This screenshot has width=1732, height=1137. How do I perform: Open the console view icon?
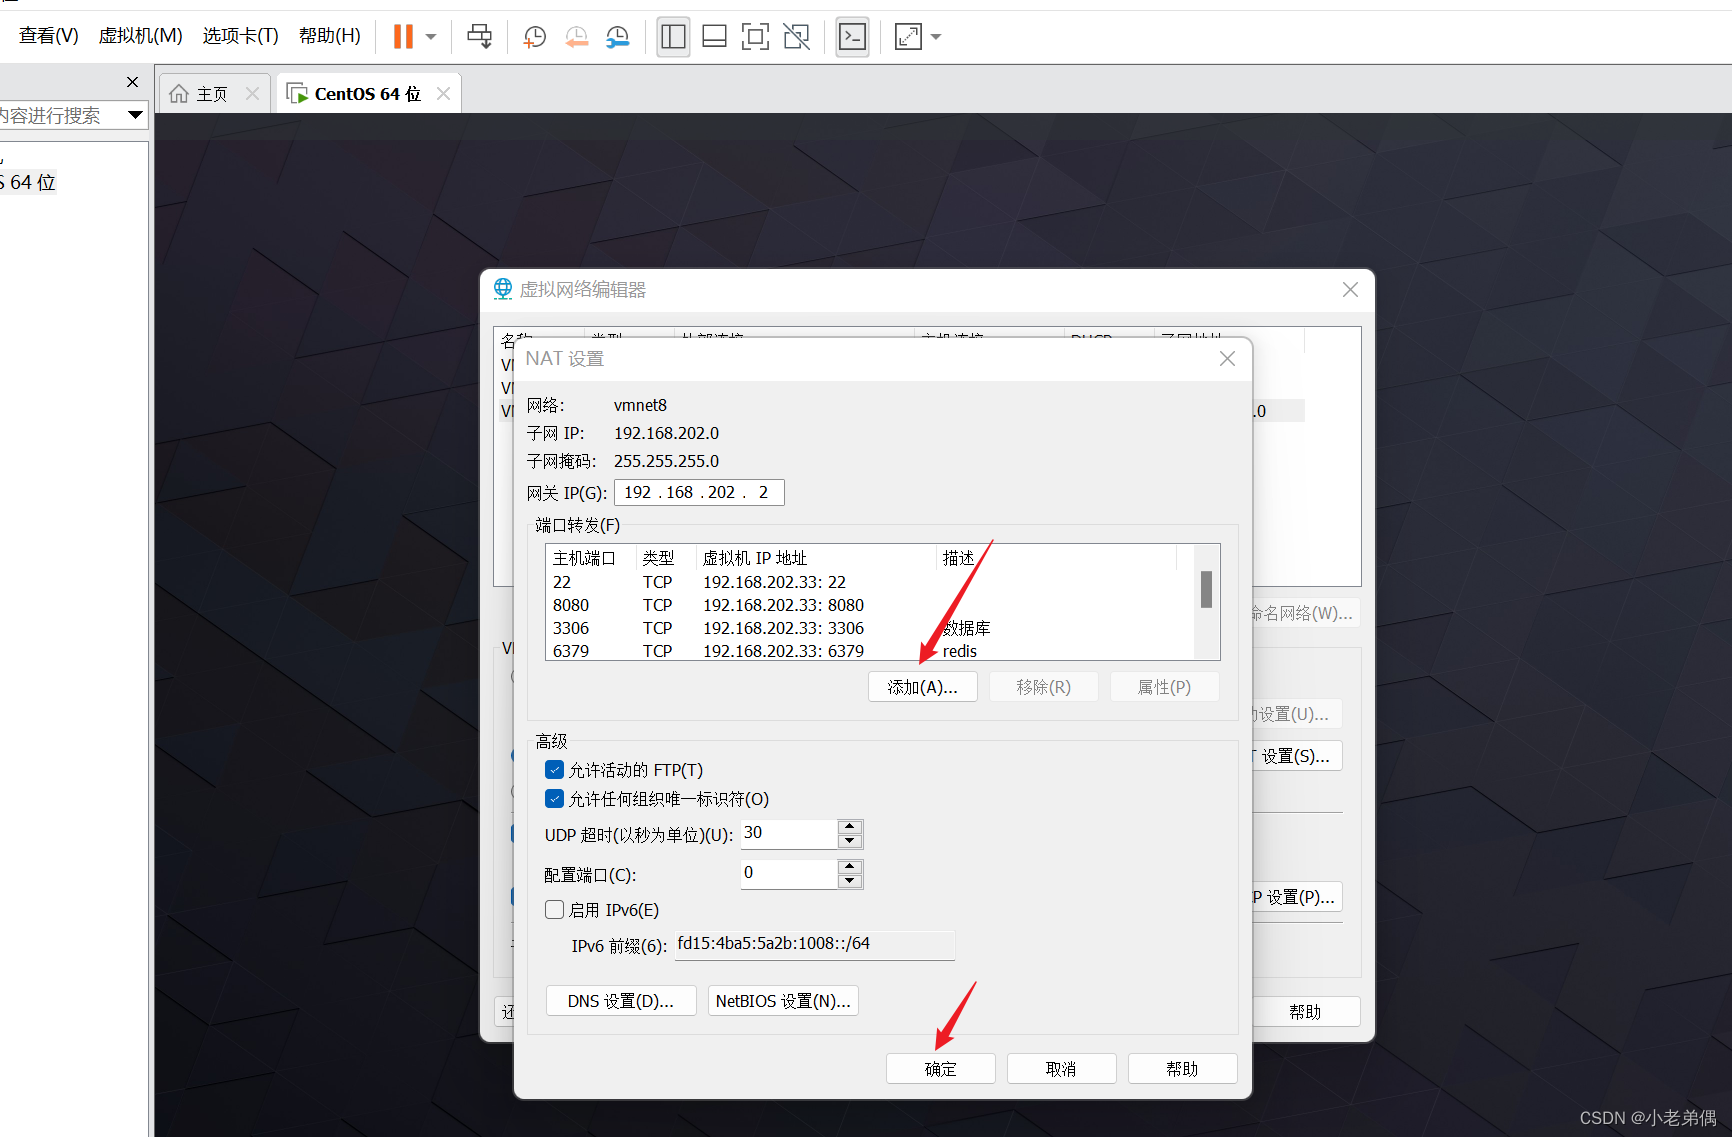(x=852, y=37)
